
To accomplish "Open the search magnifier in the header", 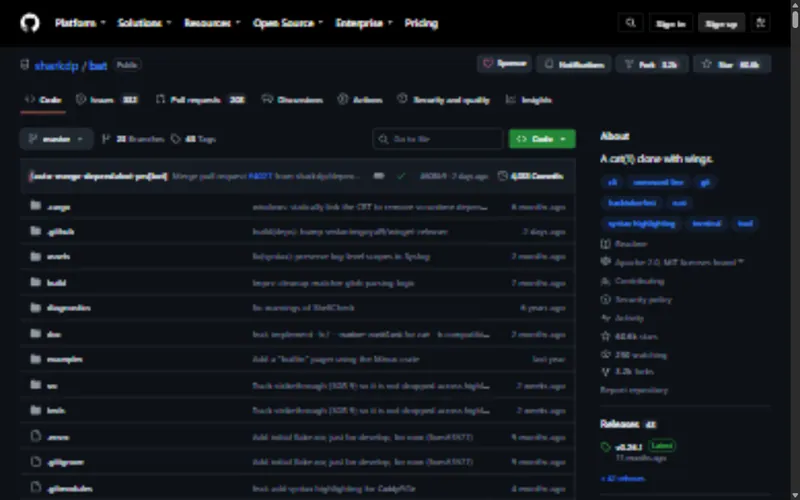I will tap(631, 23).
